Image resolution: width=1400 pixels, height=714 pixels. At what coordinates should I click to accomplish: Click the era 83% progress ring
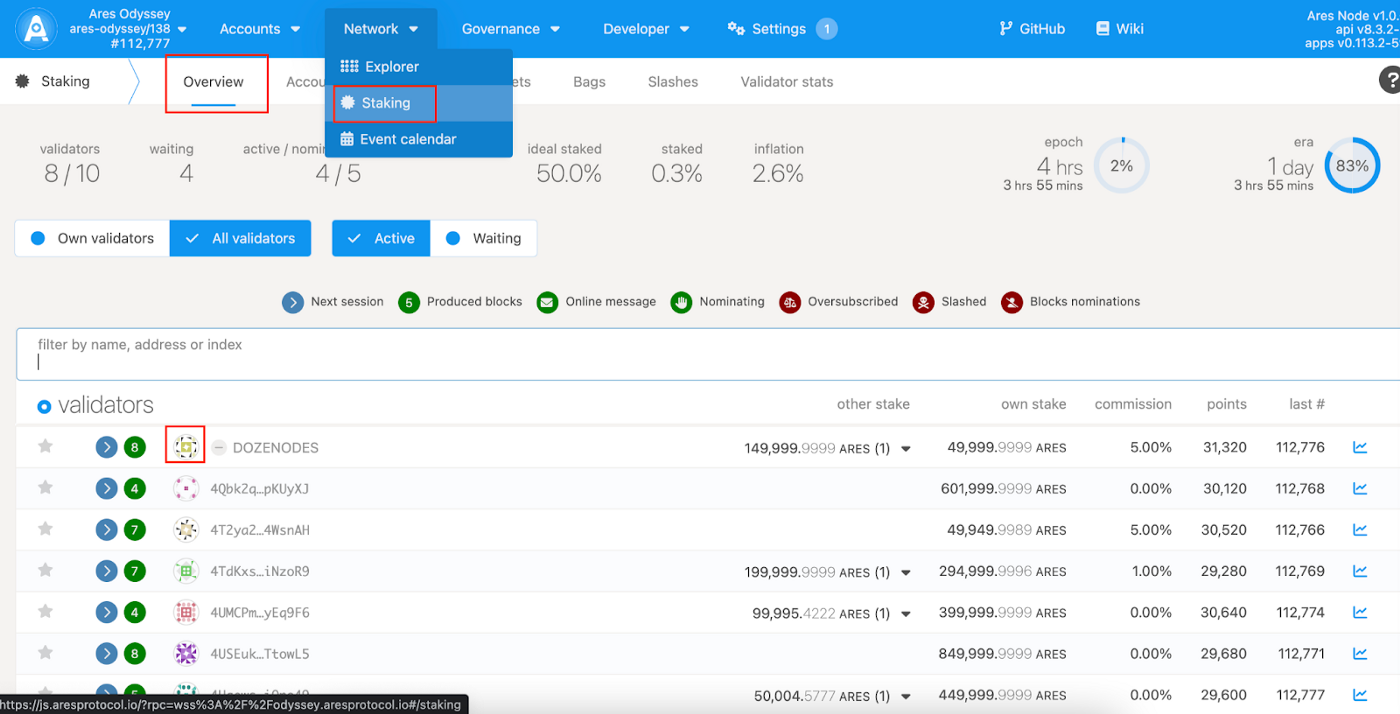point(1352,166)
